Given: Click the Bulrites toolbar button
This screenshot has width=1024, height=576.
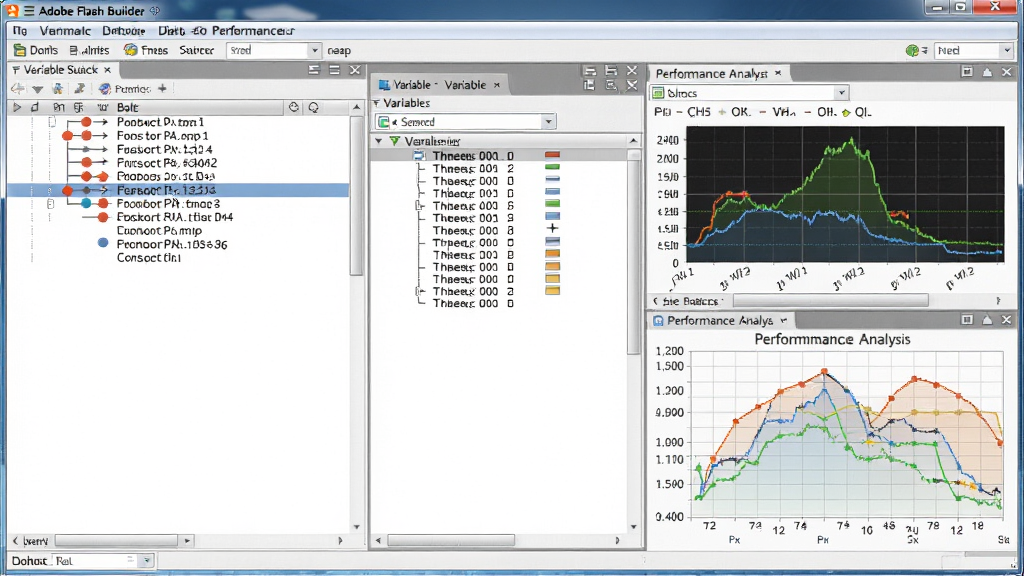Looking at the screenshot, I should coord(89,50).
